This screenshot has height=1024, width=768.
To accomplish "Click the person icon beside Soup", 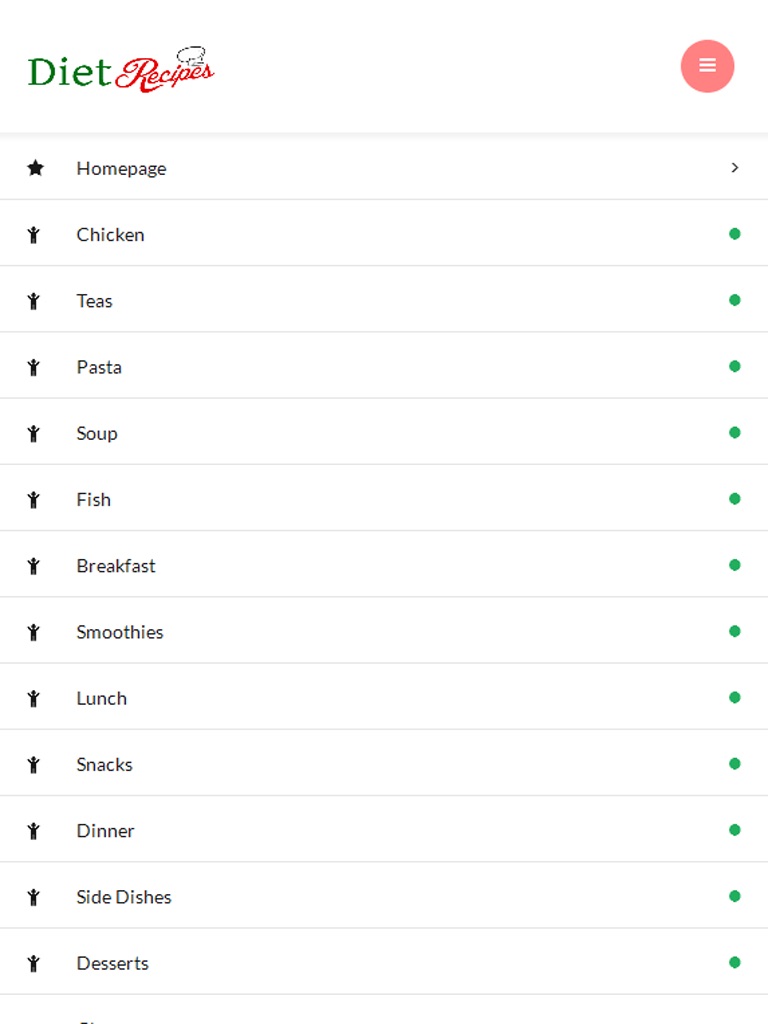I will (34, 433).
